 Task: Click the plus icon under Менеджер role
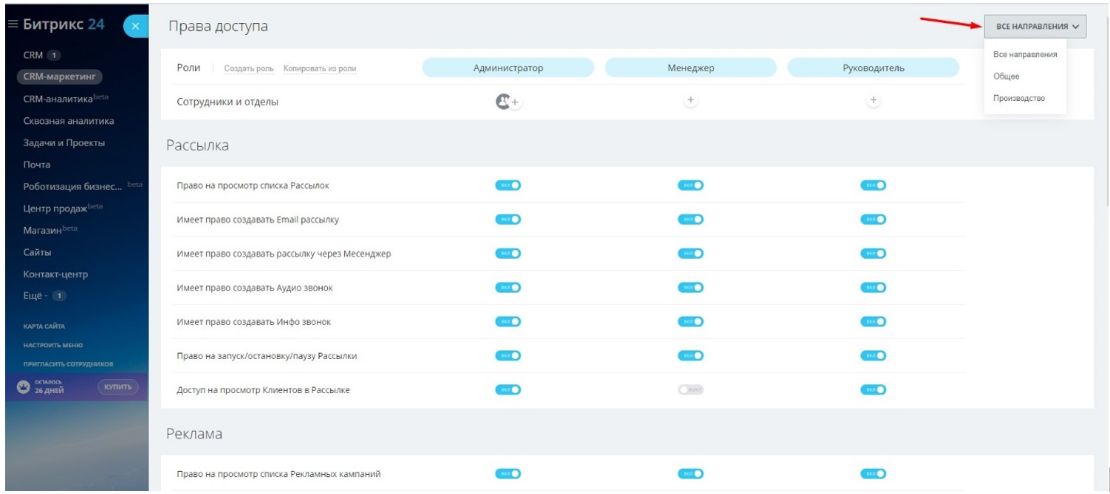click(691, 101)
